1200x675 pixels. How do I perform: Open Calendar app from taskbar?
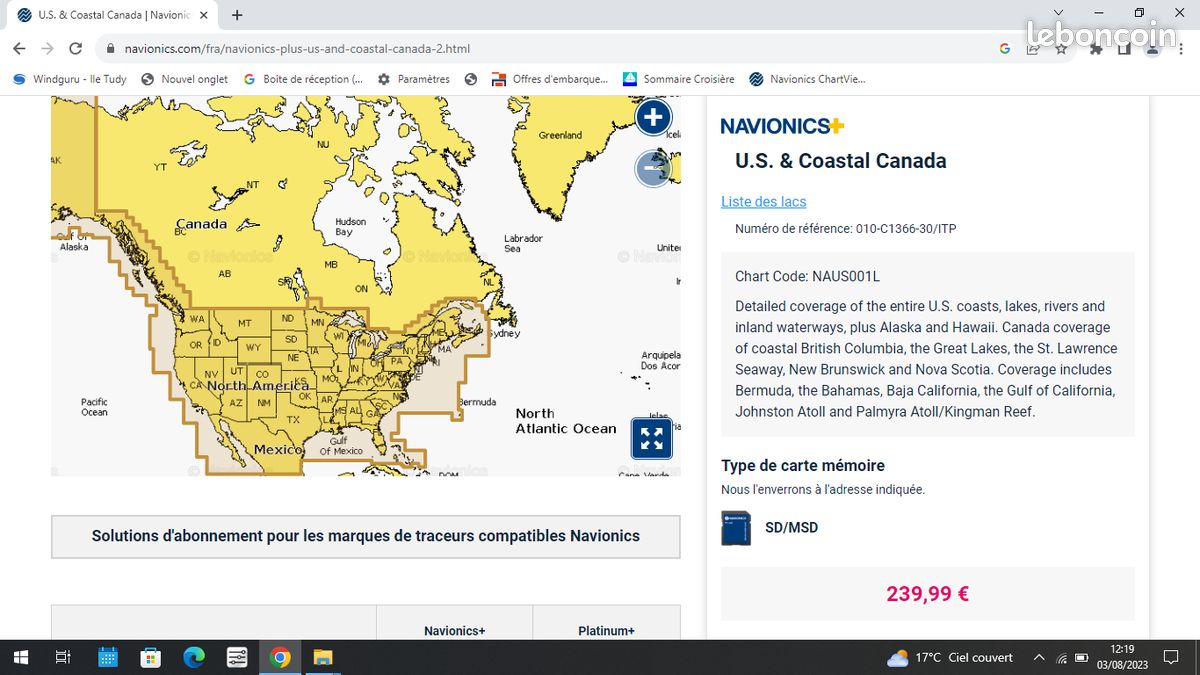(107, 657)
